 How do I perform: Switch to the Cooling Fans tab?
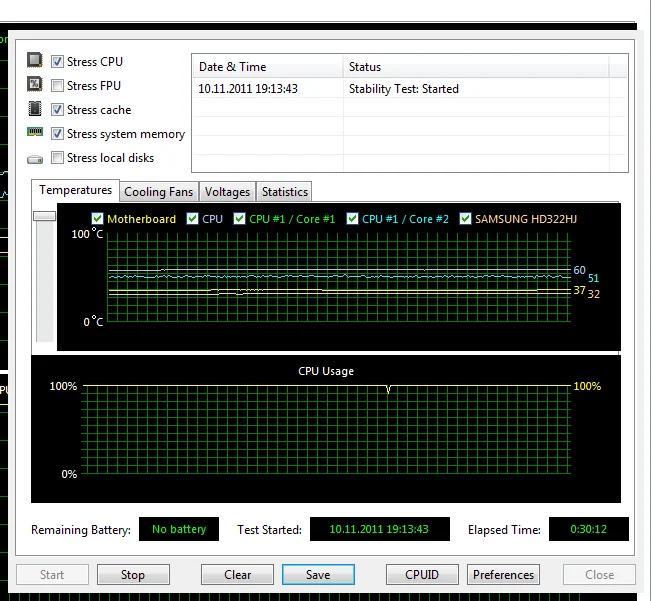(158, 192)
